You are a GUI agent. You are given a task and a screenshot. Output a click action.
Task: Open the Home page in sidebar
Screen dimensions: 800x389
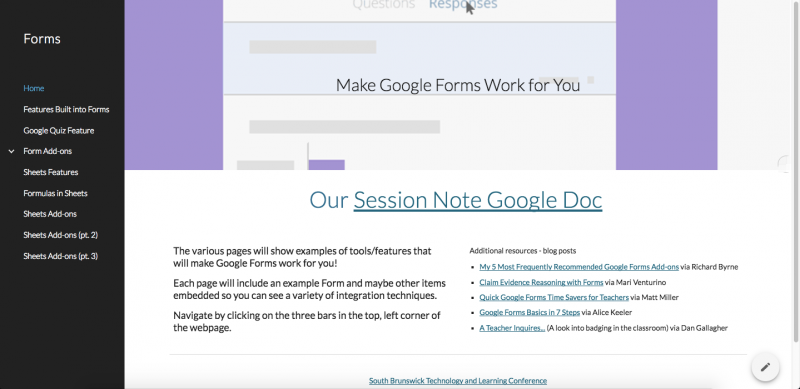[34, 88]
